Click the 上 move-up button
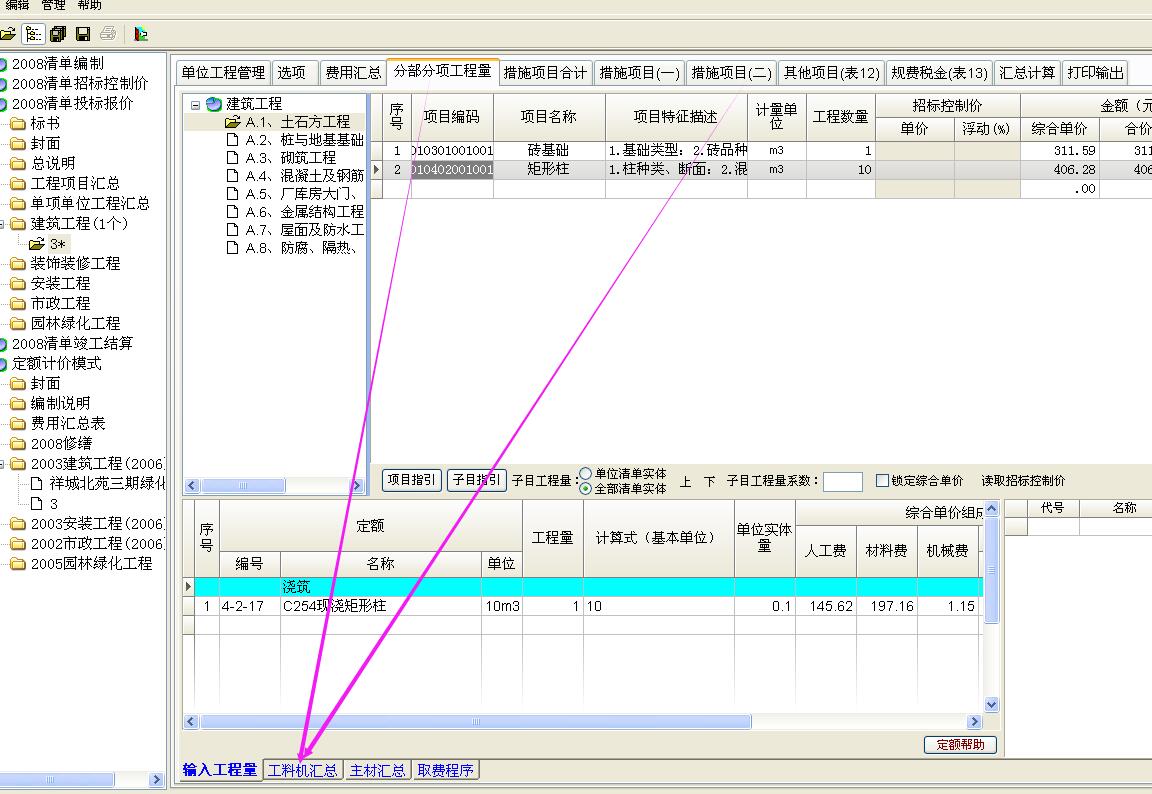The image size is (1152, 794). coord(685,482)
